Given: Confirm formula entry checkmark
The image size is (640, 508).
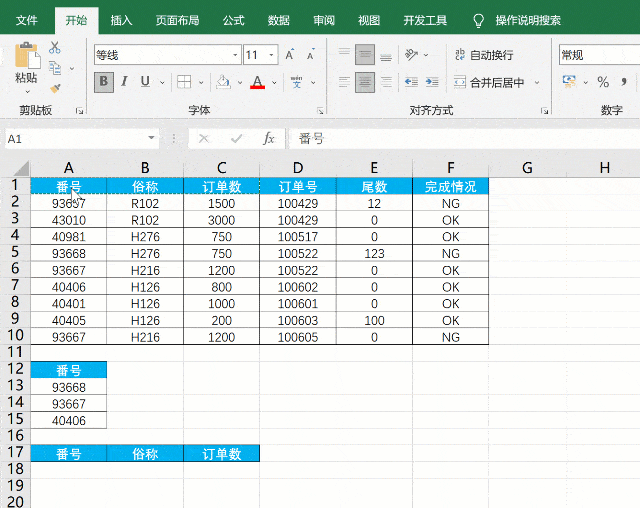Looking at the screenshot, I should coord(236,139).
